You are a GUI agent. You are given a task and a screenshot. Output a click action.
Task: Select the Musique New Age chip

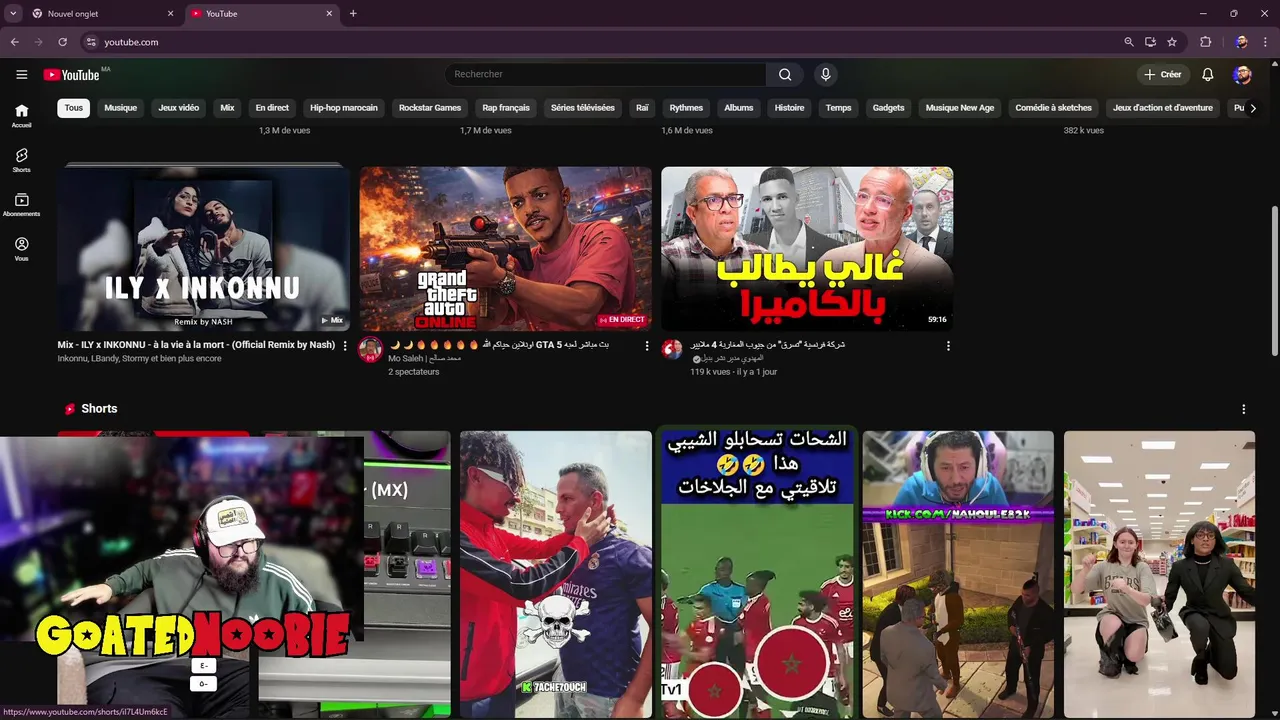960,108
